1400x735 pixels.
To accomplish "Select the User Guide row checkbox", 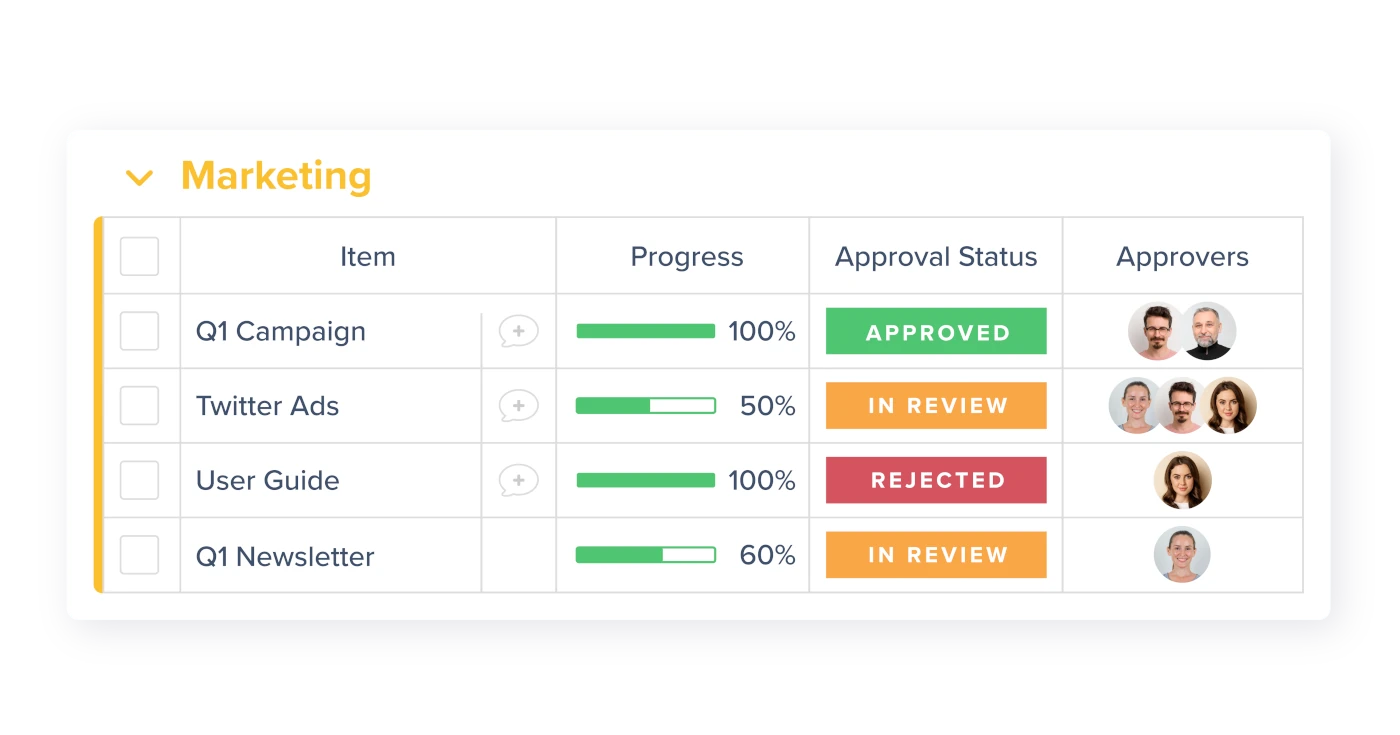I will 139,480.
